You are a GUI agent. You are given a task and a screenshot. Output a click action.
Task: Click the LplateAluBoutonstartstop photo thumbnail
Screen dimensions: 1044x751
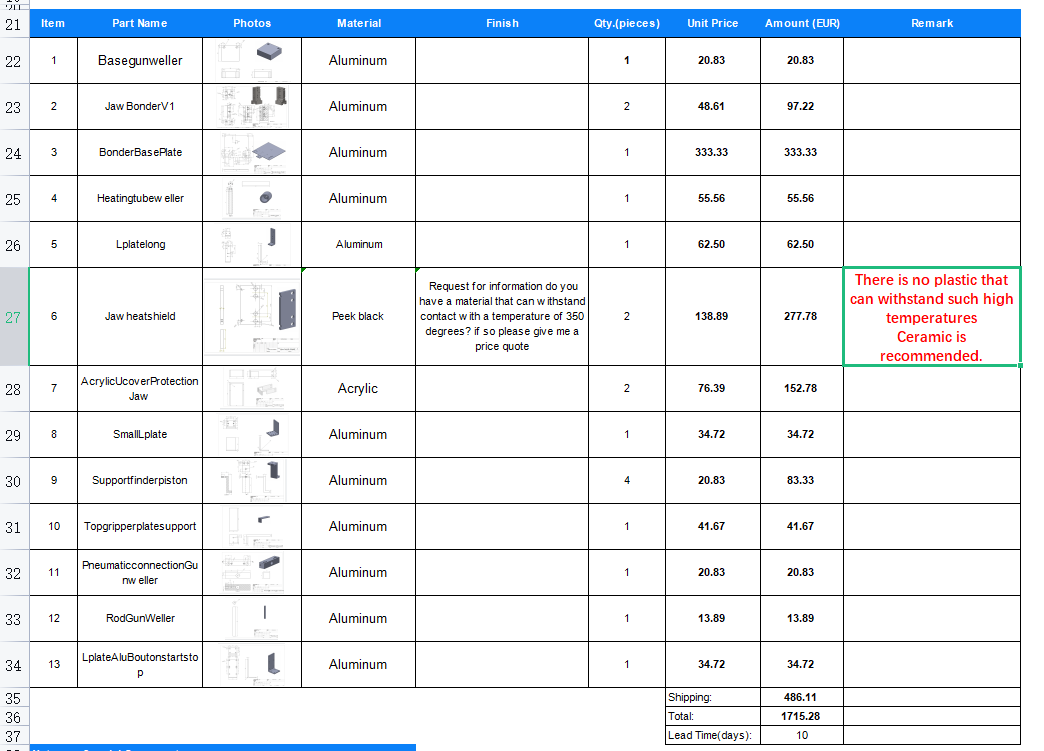click(x=252, y=664)
